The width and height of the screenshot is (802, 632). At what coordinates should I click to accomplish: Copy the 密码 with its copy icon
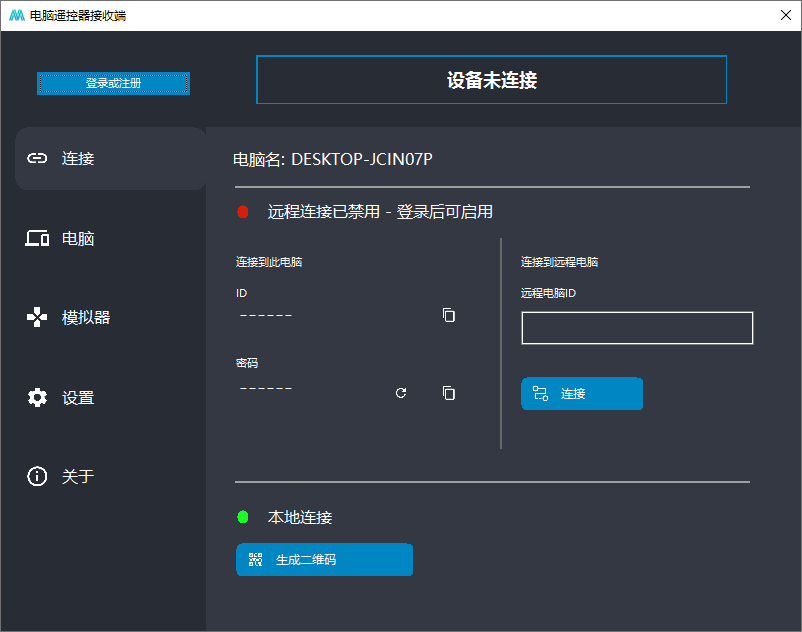(448, 393)
